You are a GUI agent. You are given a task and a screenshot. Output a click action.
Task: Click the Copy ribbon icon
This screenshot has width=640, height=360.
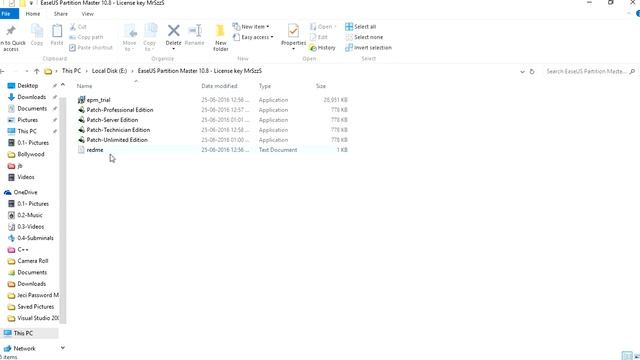(37, 31)
